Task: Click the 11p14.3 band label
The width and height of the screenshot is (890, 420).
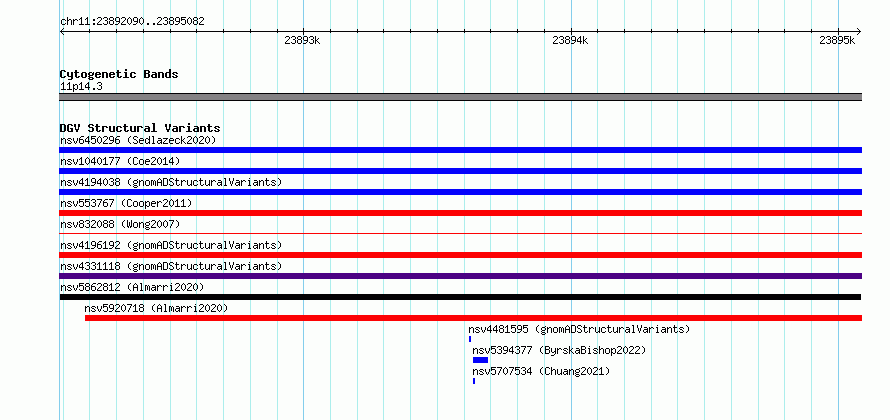Action: tap(81, 87)
